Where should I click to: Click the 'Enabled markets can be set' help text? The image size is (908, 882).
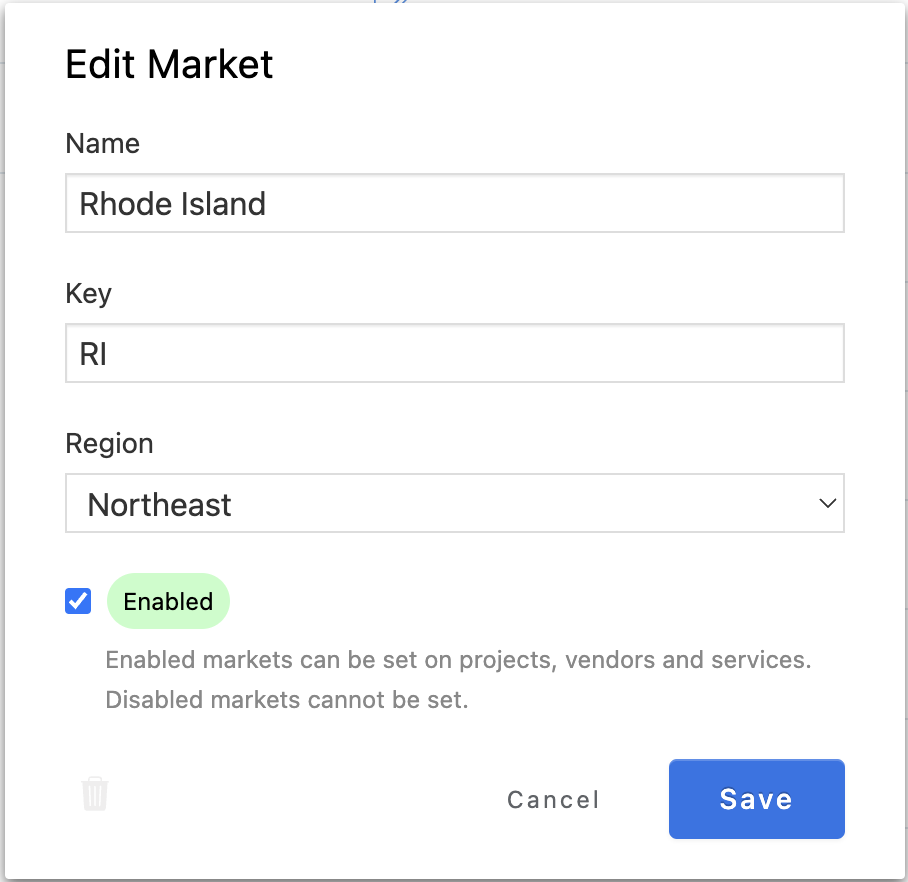[x=458, y=660]
